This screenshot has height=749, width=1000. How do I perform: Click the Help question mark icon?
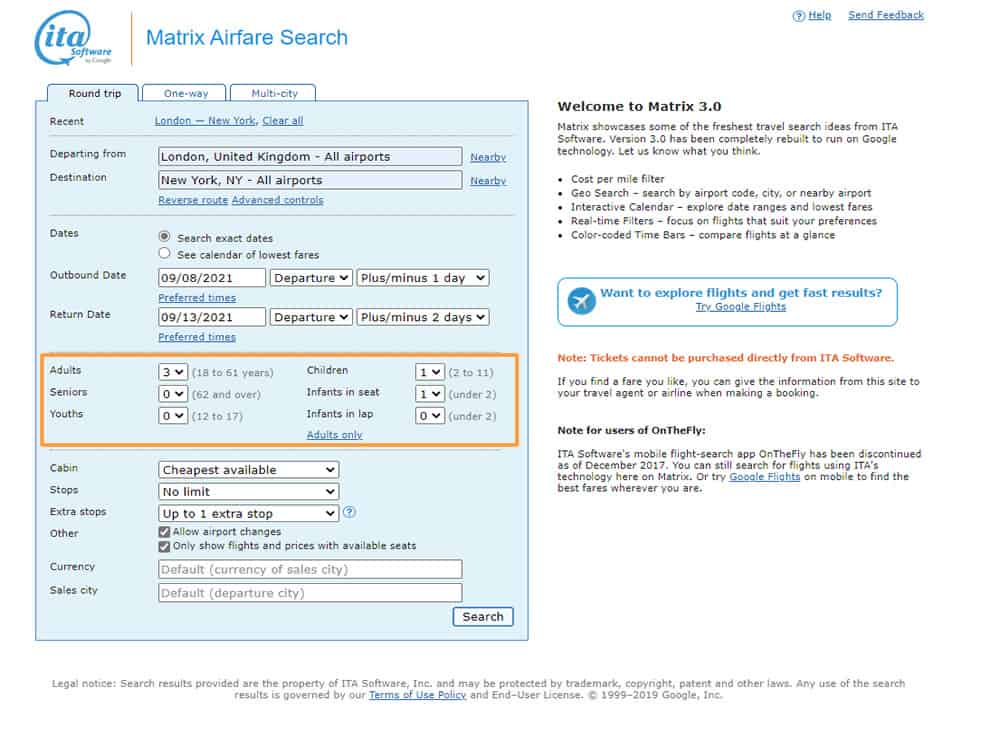(798, 16)
